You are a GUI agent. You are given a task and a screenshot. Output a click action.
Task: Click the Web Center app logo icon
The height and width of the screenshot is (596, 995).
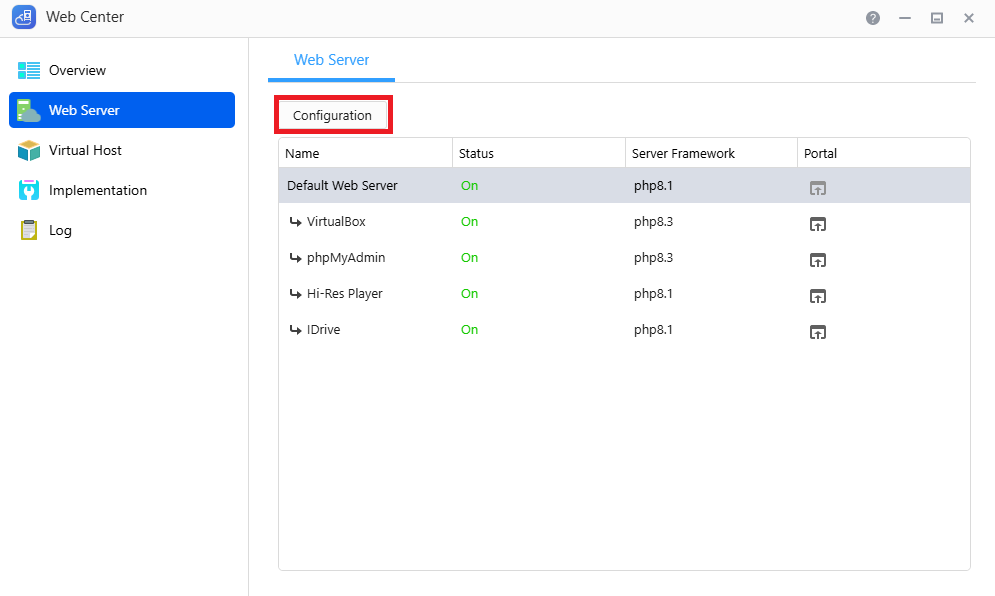click(24, 17)
